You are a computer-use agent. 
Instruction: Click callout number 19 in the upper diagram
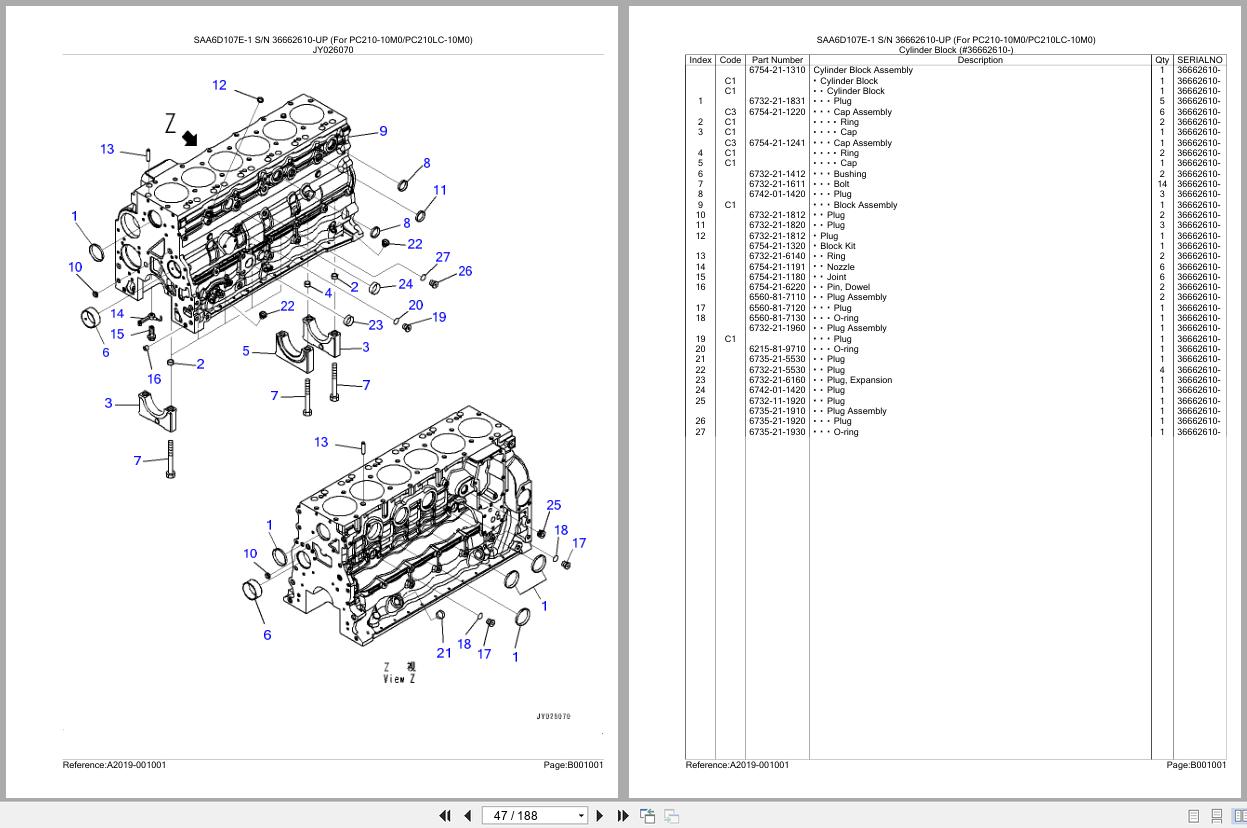438,317
